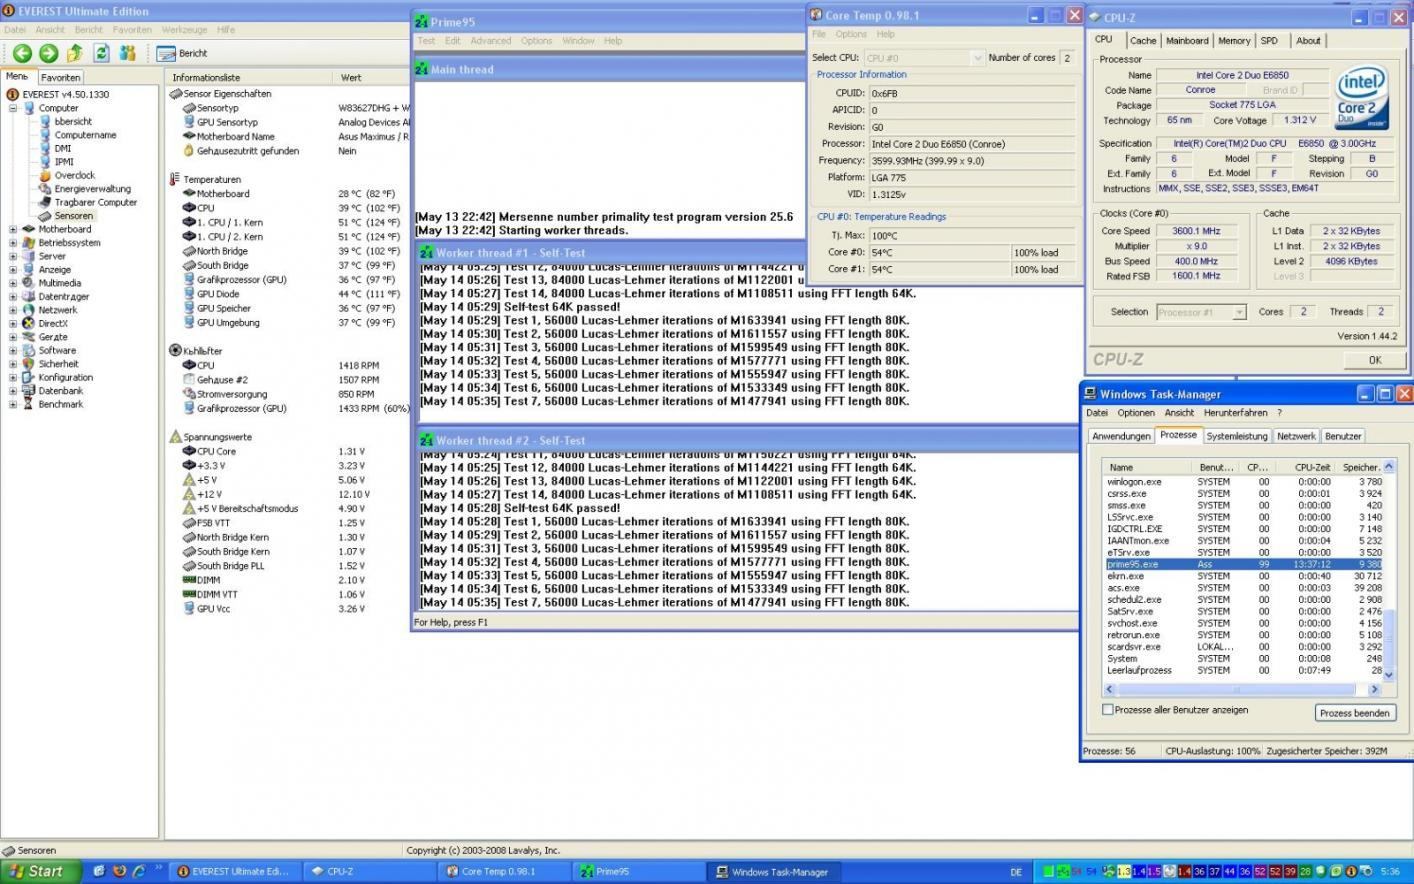Click the green Back arrow in EVEREST toolbar
The image size is (1414, 884).
pos(22,53)
